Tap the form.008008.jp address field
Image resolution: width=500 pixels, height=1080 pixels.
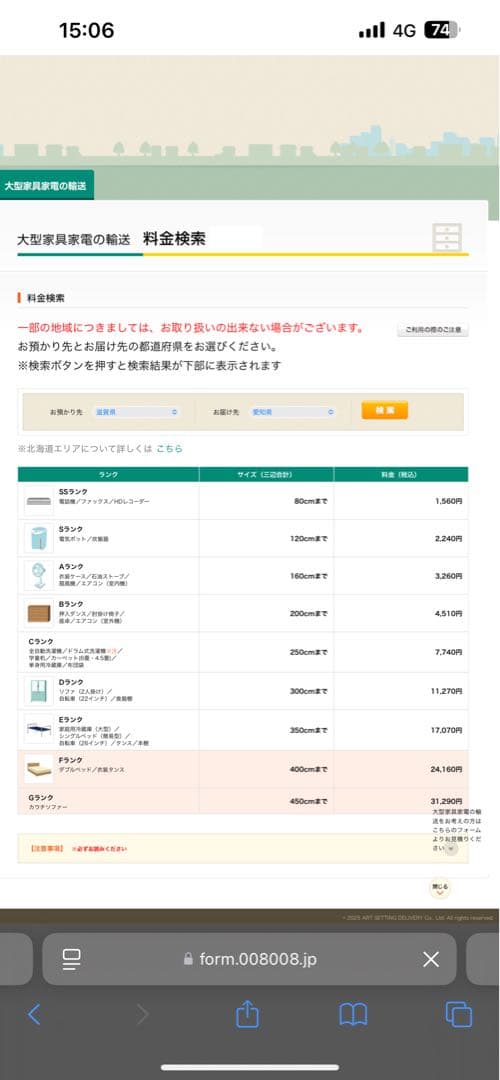[249, 959]
